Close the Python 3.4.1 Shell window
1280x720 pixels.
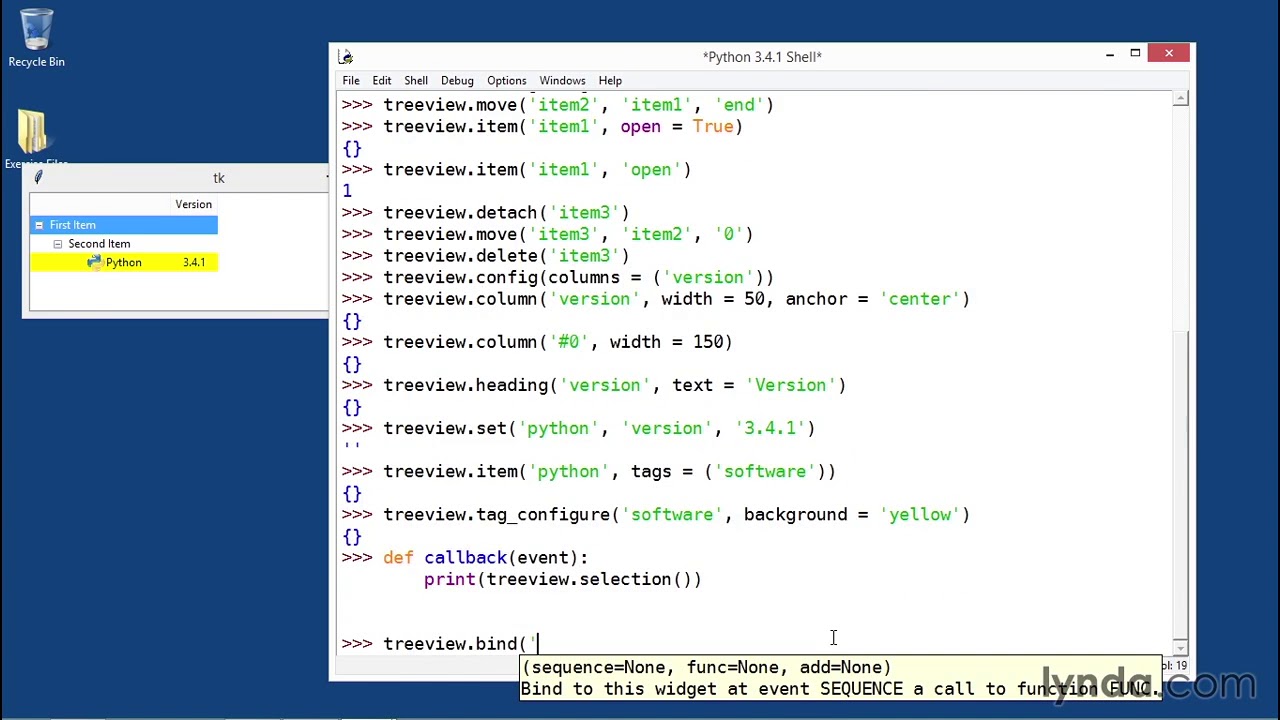1169,53
